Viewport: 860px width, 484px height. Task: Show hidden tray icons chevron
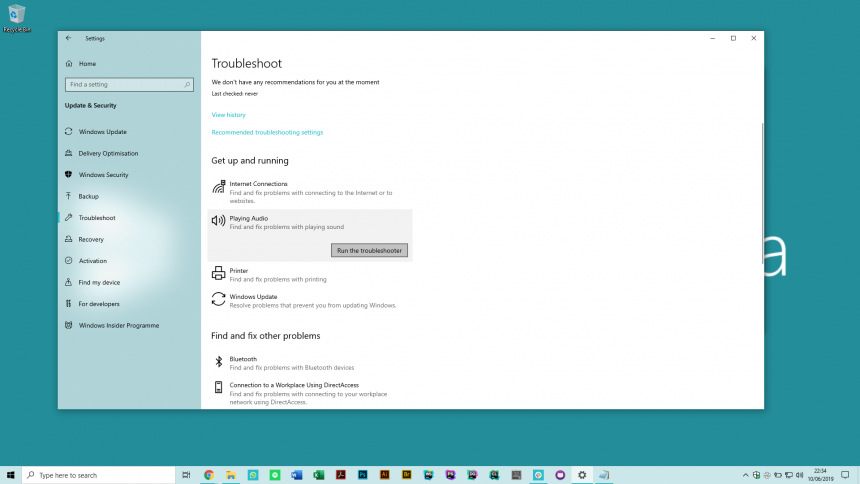pyautogui.click(x=745, y=475)
